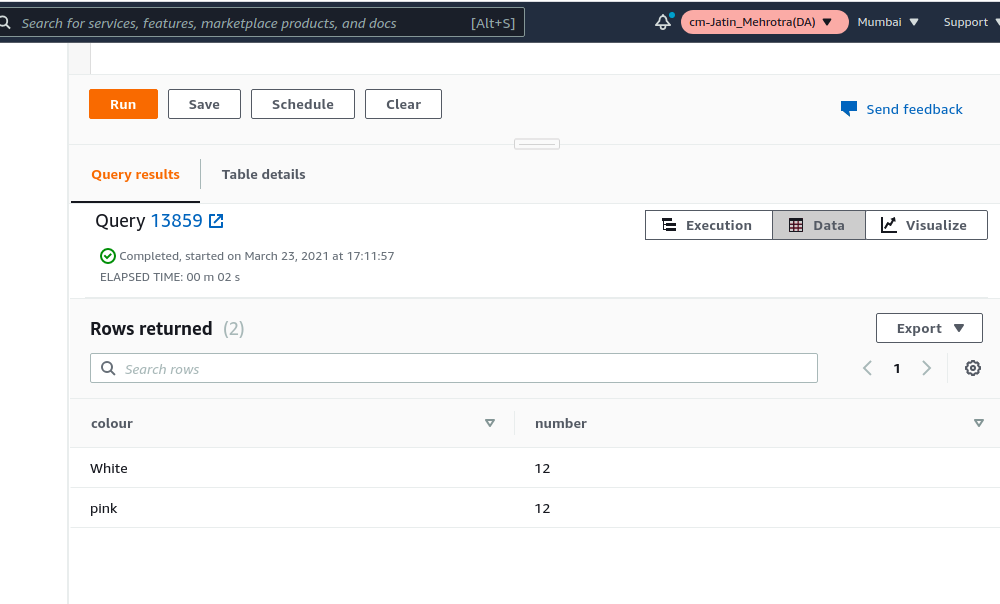The height and width of the screenshot is (604, 1000).
Task: Run the query
Action: 123,104
